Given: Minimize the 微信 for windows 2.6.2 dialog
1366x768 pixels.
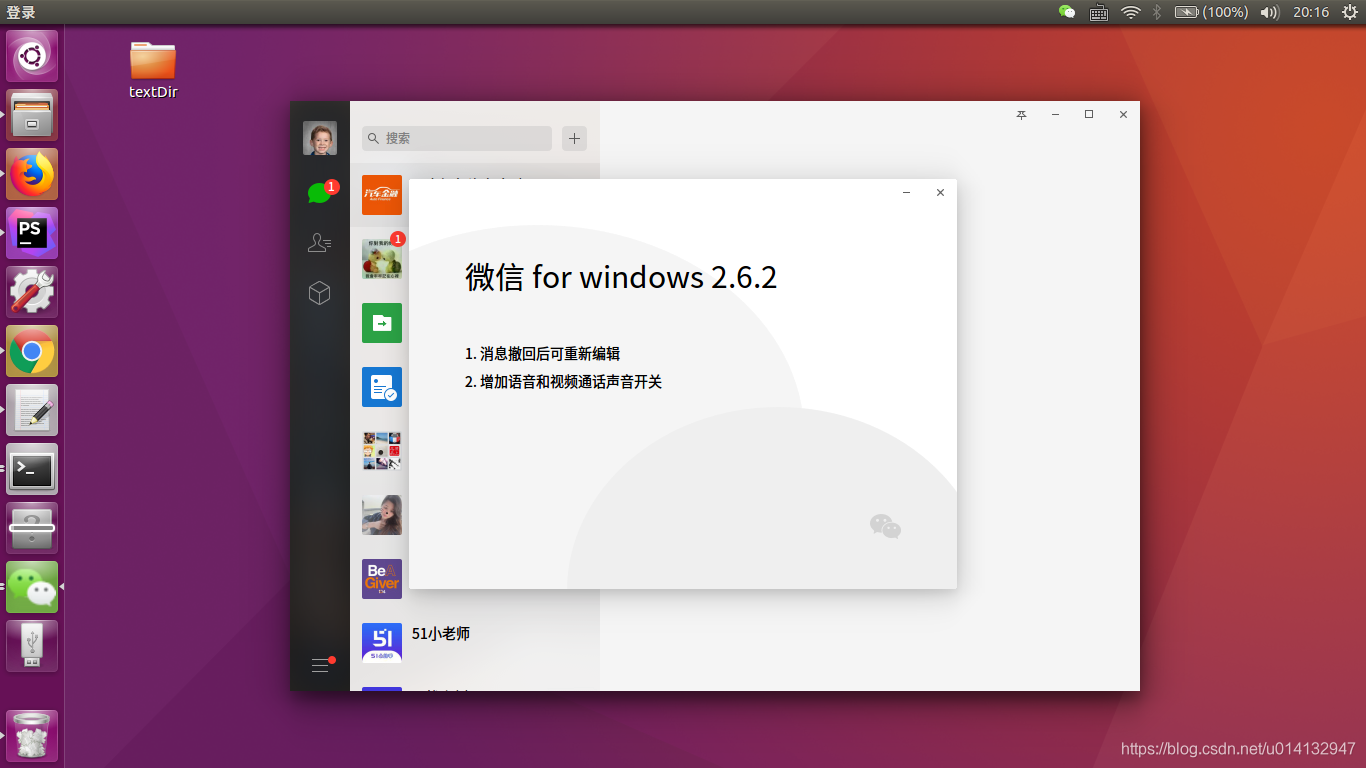Looking at the screenshot, I should click(906, 193).
